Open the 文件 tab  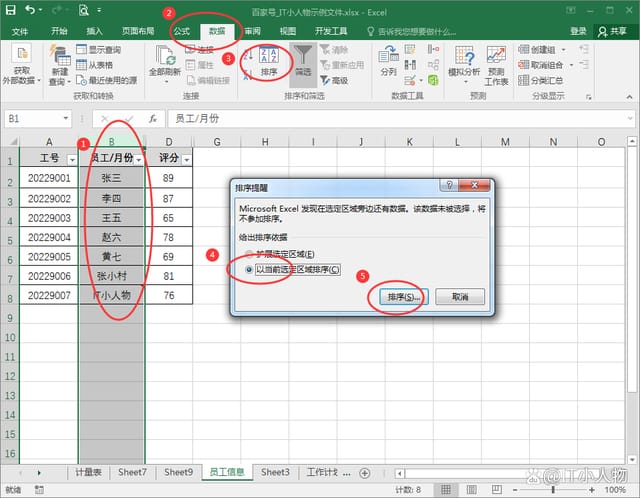click(20, 31)
